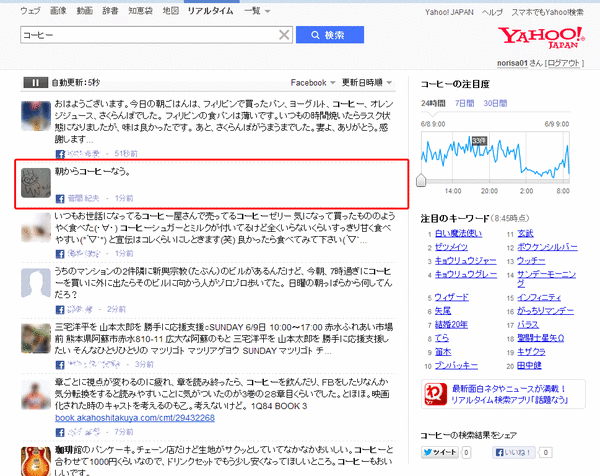The image size is (600, 476).
Task: Switch to the 辞書 search tab
Action: [x=110, y=11]
